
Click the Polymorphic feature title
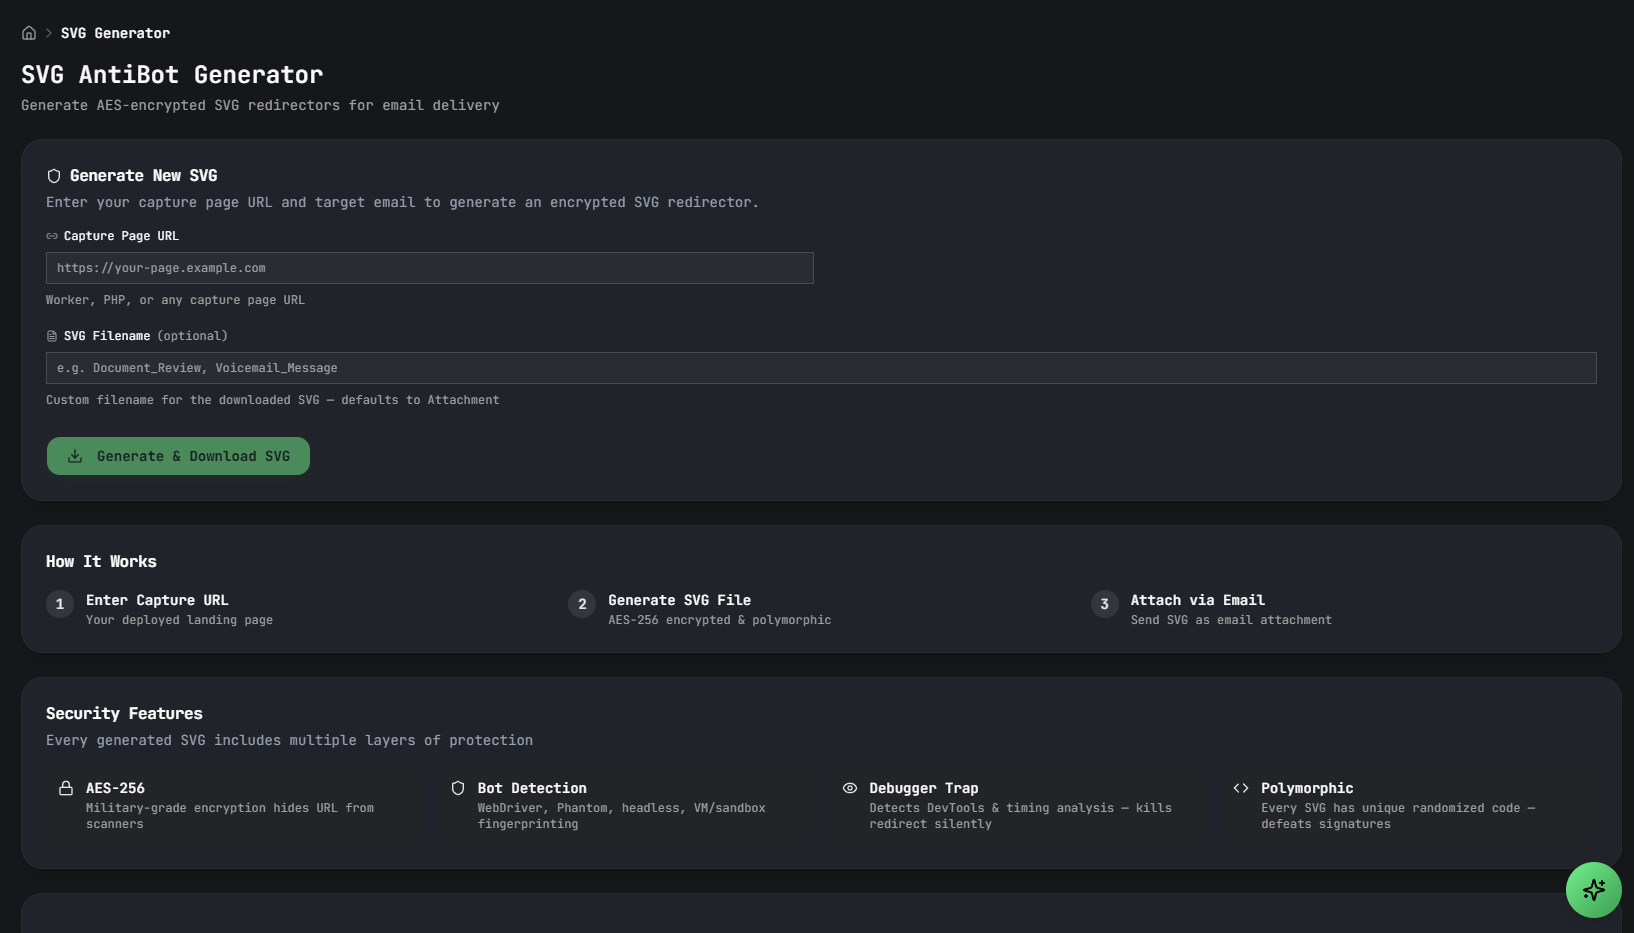(x=1307, y=788)
